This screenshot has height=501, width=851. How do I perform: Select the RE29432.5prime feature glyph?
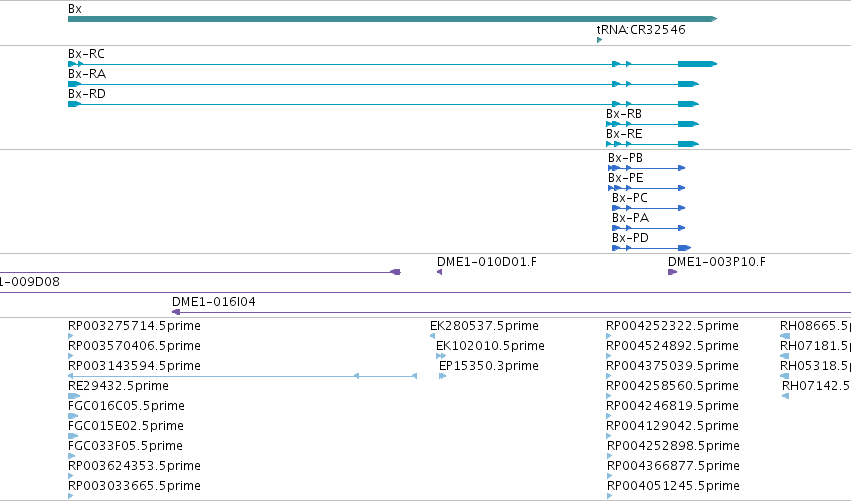pyautogui.click(x=74, y=396)
